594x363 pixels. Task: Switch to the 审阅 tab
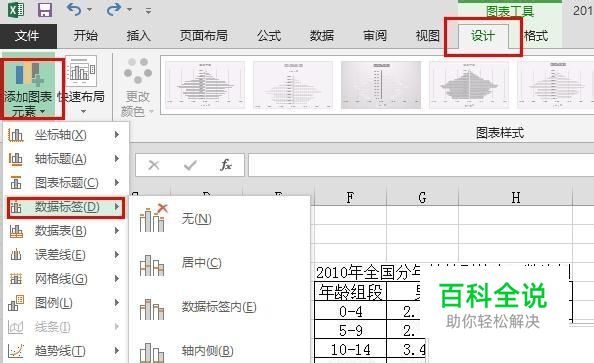point(375,36)
